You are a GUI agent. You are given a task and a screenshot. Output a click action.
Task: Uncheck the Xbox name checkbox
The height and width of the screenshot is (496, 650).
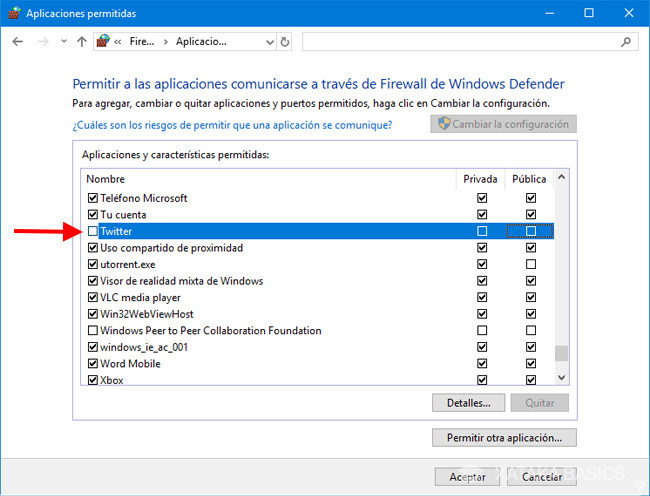[93, 380]
